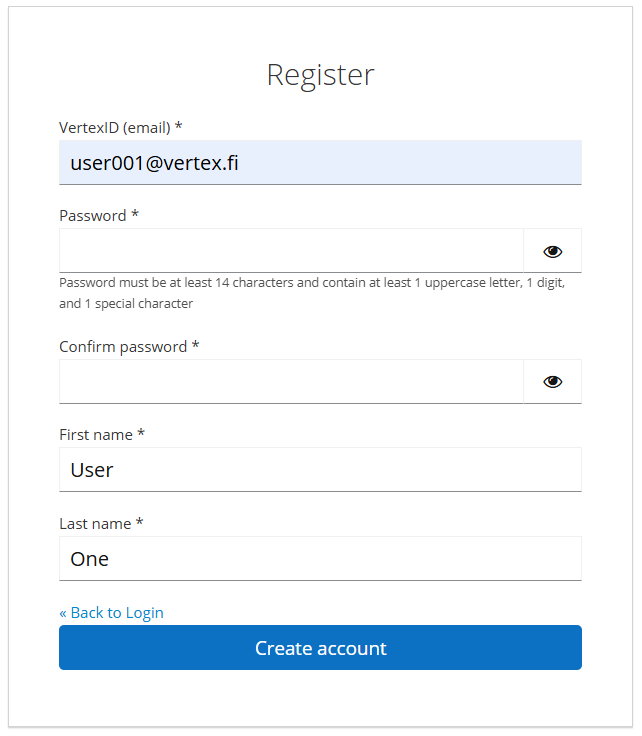
Task: Click the "Last name *" label
Action: click(x=102, y=523)
